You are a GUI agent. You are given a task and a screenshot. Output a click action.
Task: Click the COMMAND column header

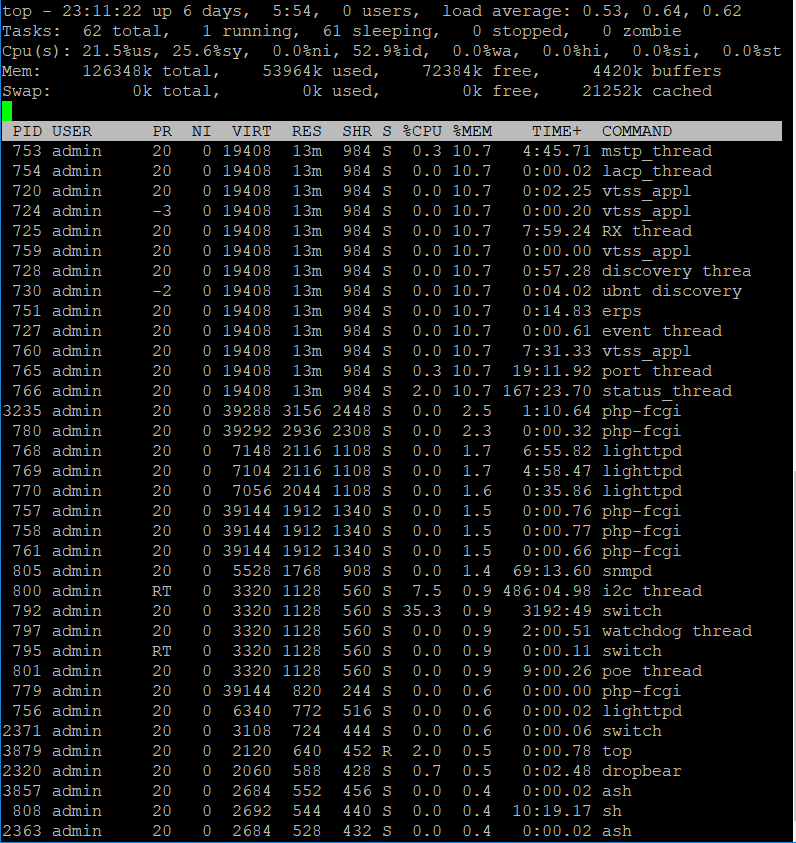(x=636, y=131)
